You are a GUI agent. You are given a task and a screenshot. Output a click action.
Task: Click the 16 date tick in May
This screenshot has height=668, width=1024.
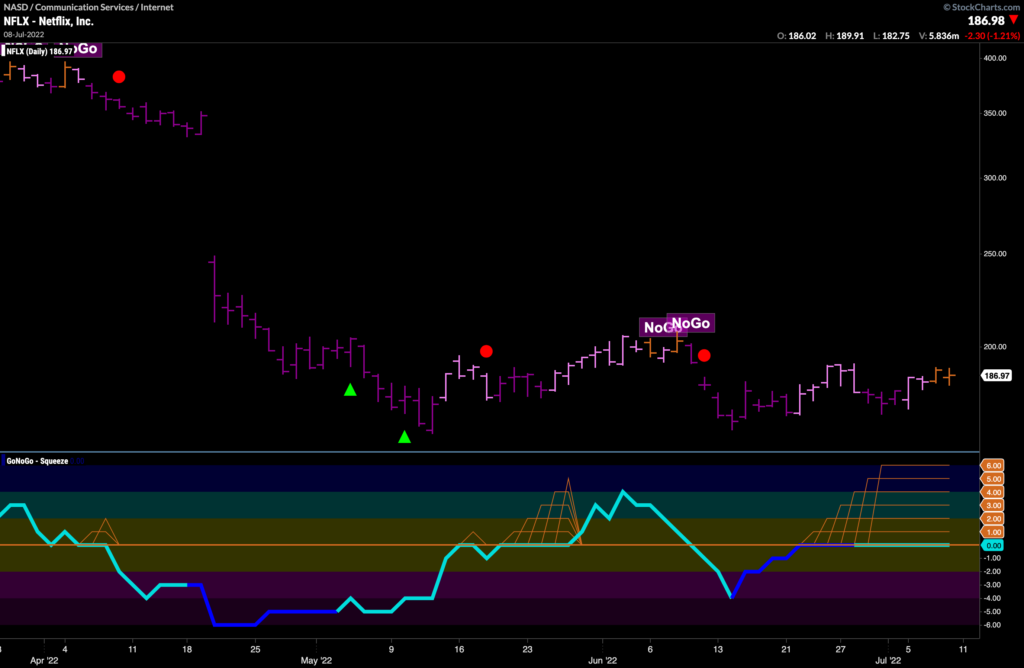459,649
